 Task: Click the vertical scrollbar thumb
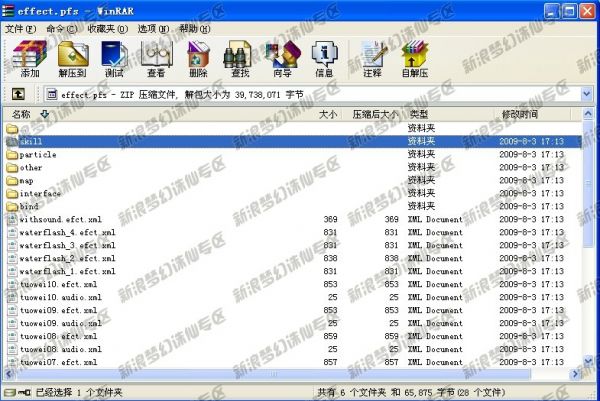[x=588, y=184]
